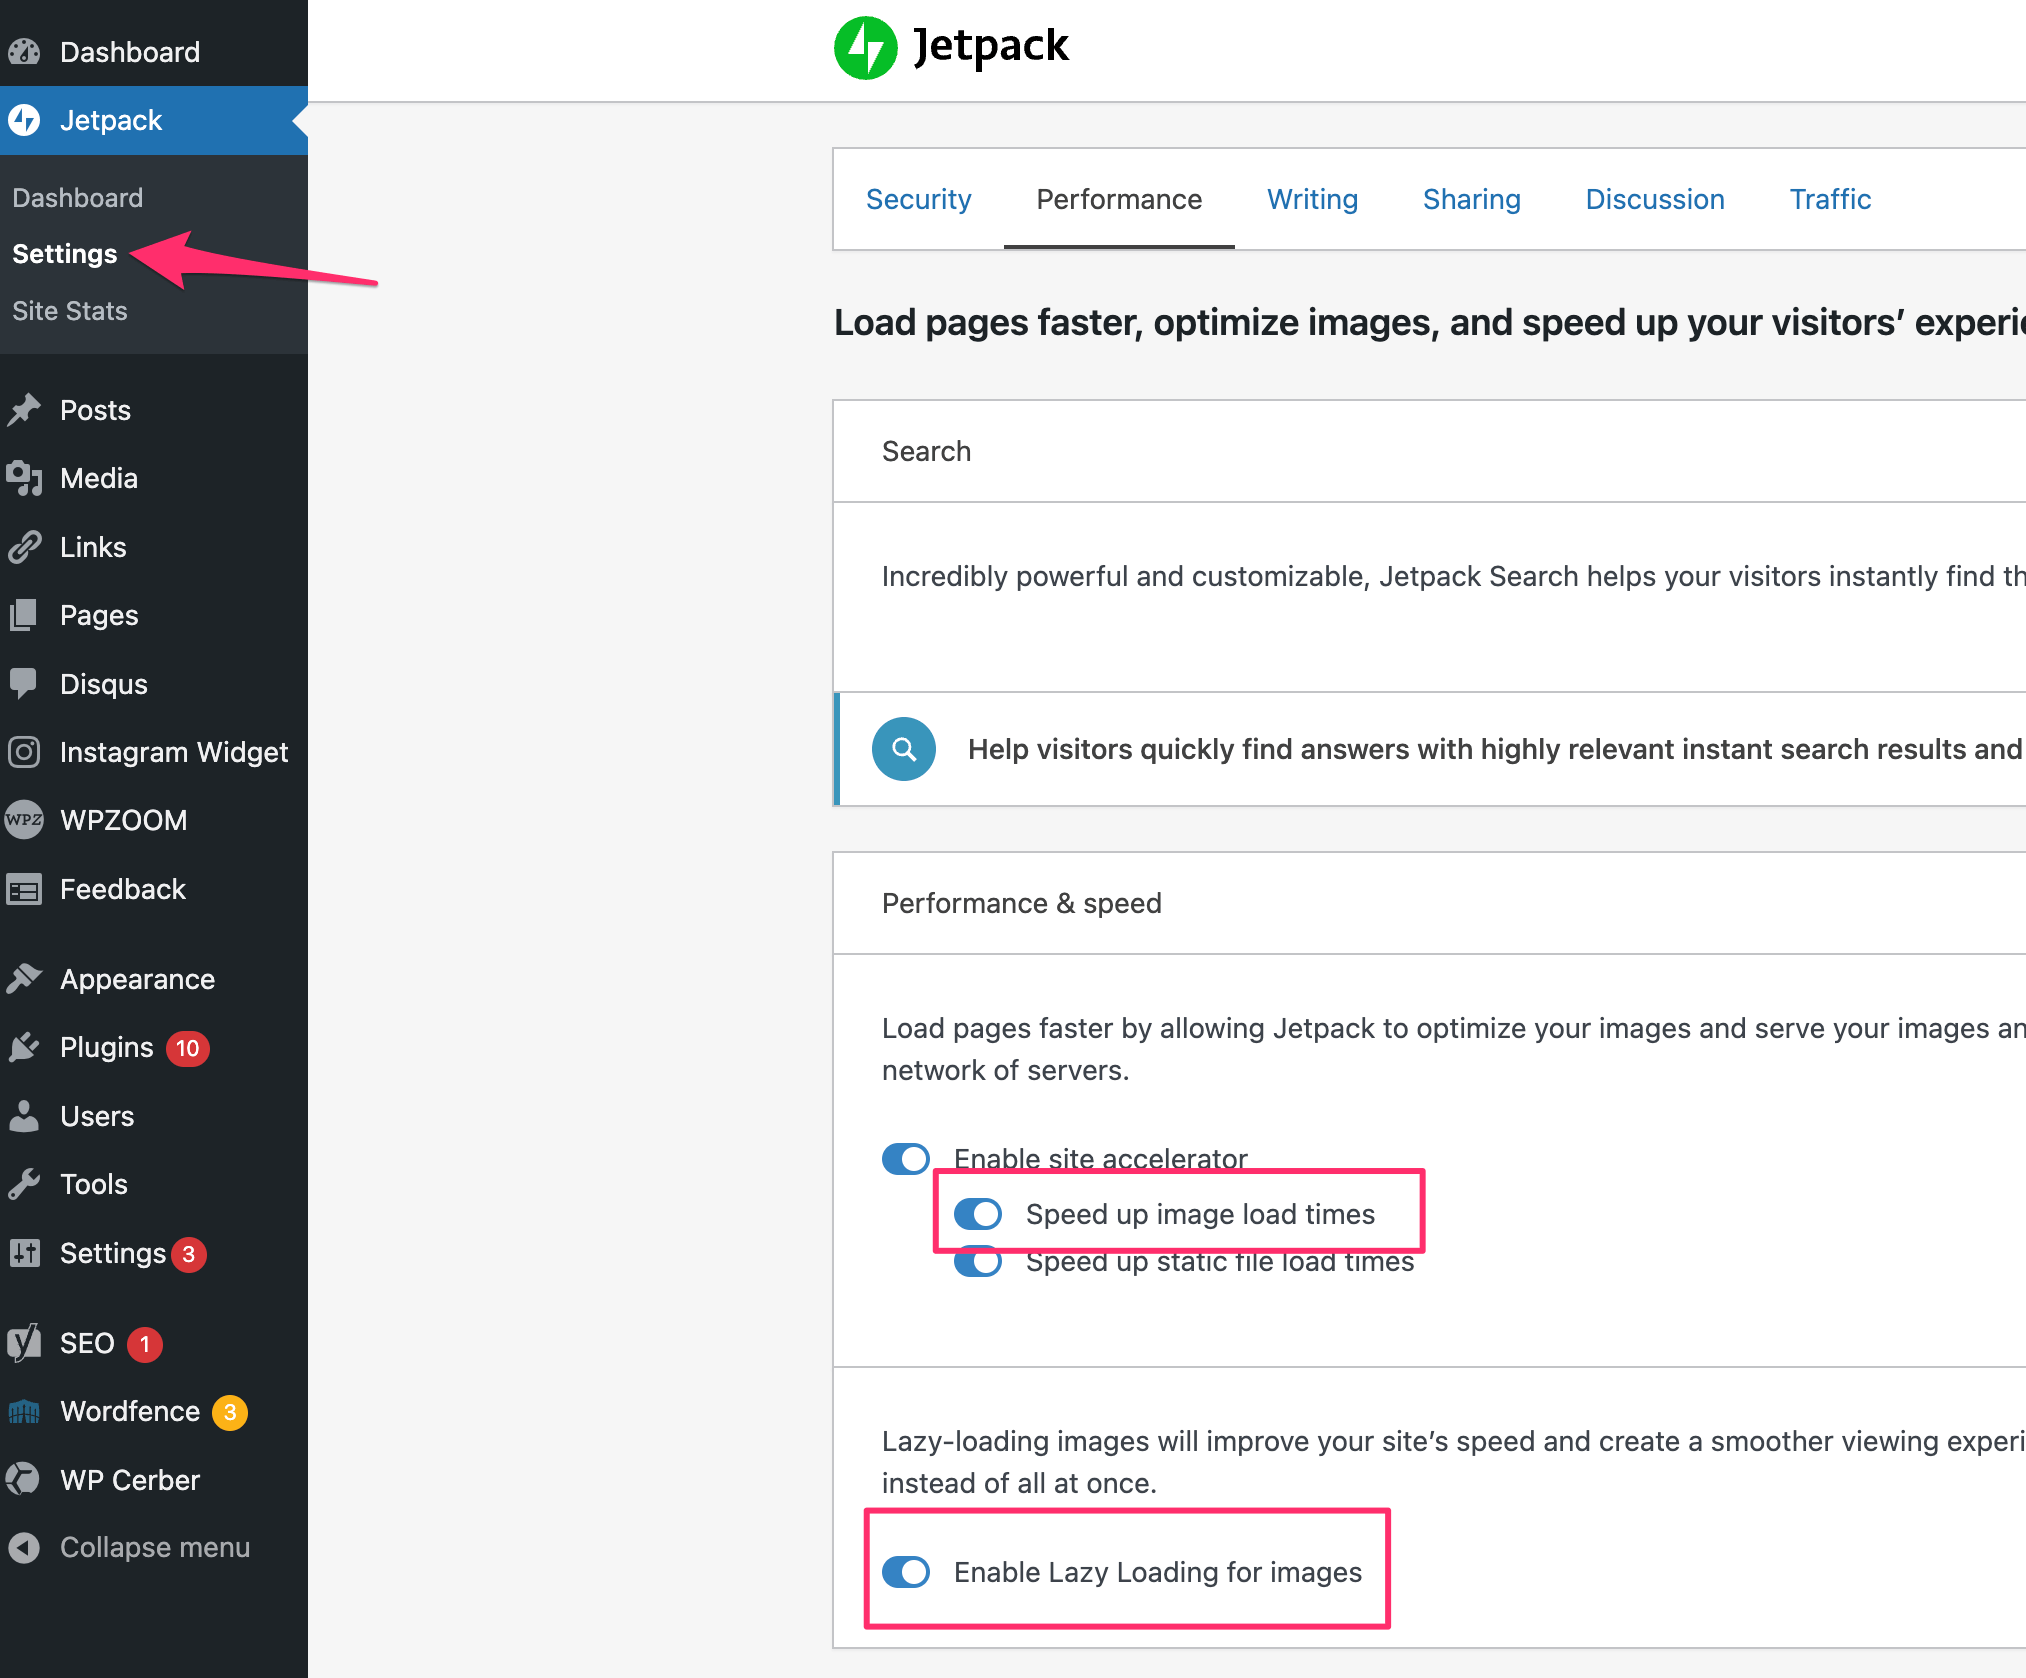This screenshot has height=1678, width=2026.
Task: Open WP Cerber menu label
Action: coord(130,1480)
